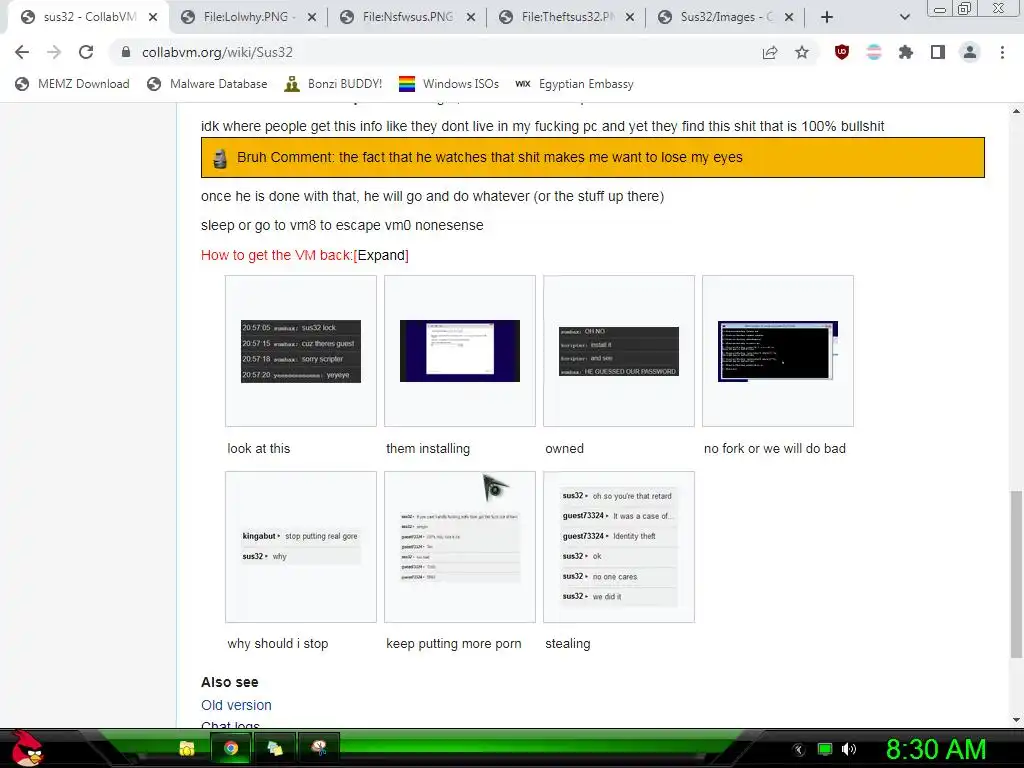Open the 'them installing' thumbnail
This screenshot has width=1024, height=768.
point(460,351)
